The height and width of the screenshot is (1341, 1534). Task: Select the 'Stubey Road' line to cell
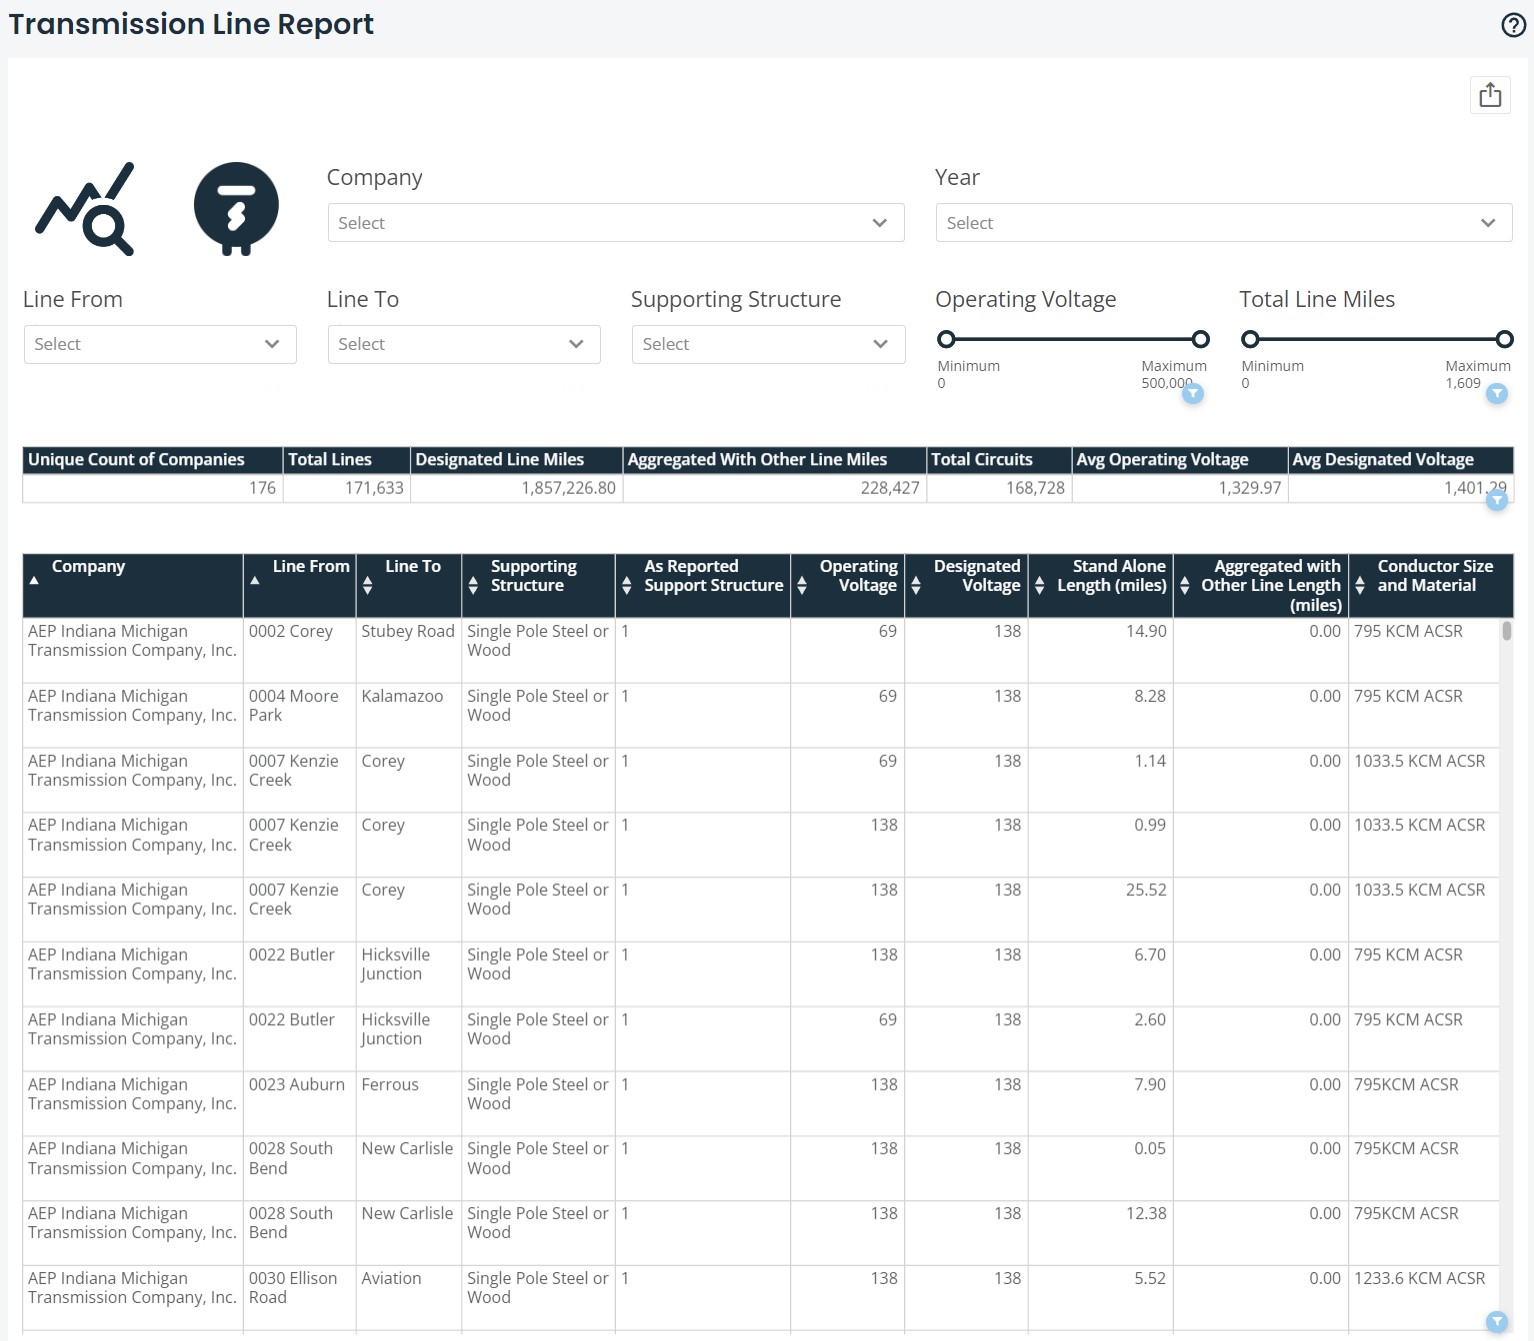[x=408, y=651]
